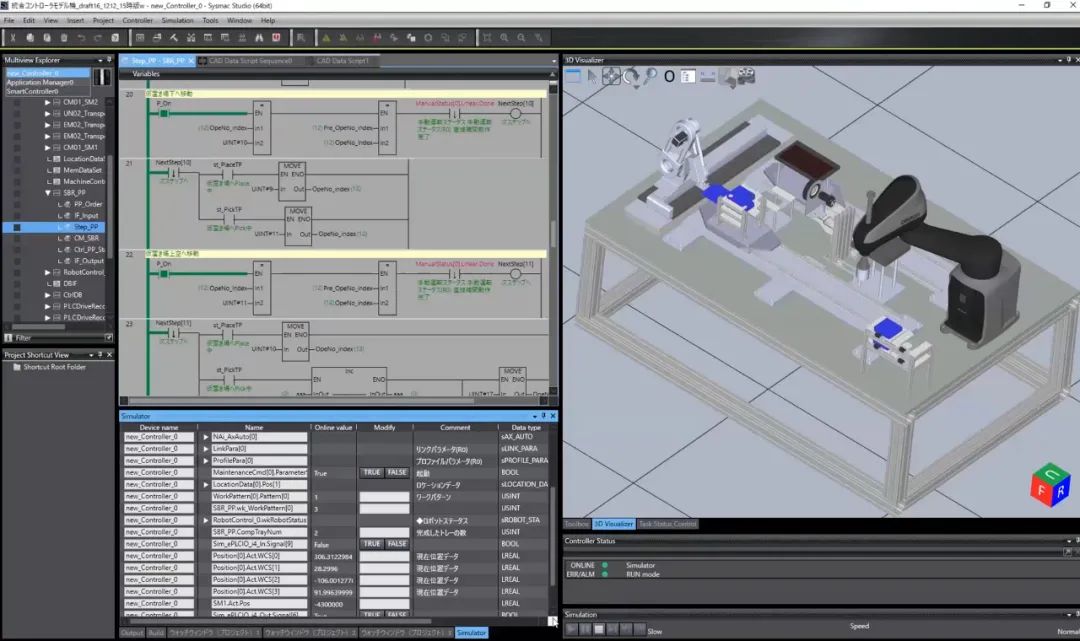Click the rotate view icon in 3D Visualizer
Viewport: 1080px width, 641px height.
pyautogui.click(x=631, y=77)
